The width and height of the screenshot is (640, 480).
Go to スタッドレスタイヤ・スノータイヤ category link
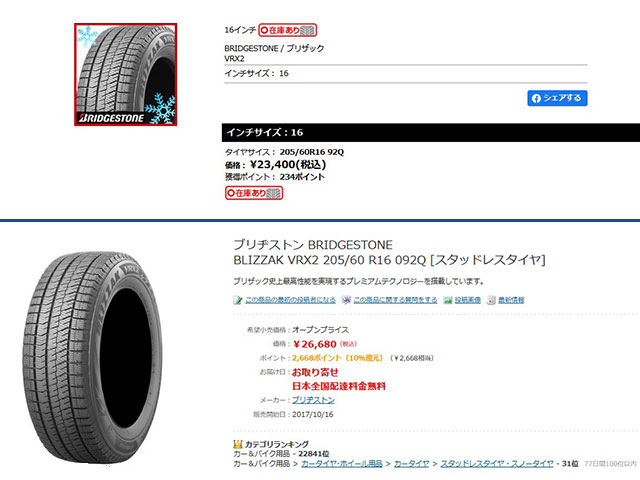(x=497, y=464)
